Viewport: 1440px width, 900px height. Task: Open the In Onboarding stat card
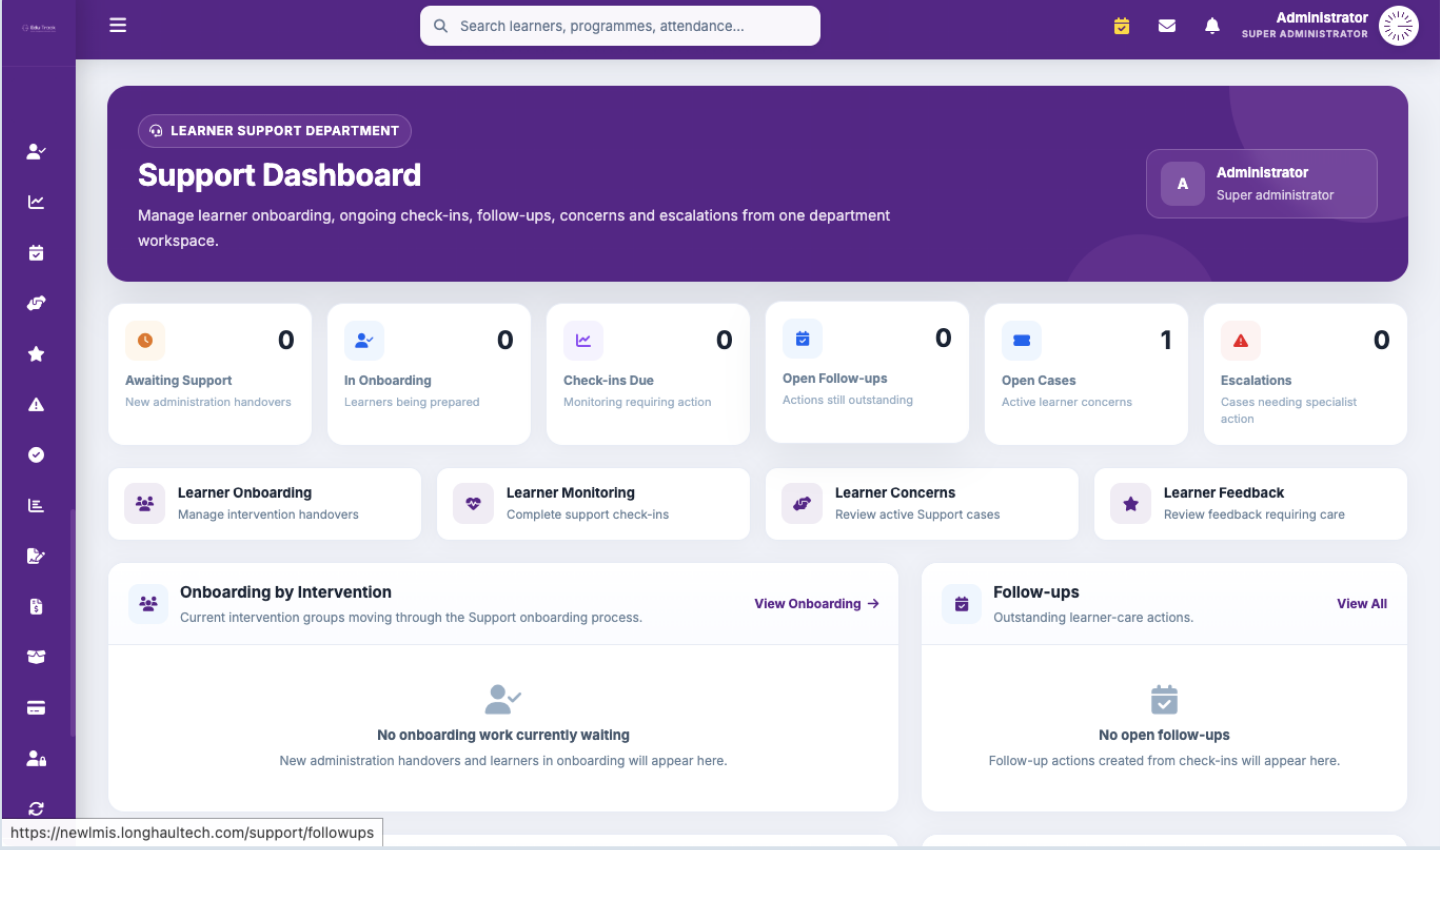[429, 374]
